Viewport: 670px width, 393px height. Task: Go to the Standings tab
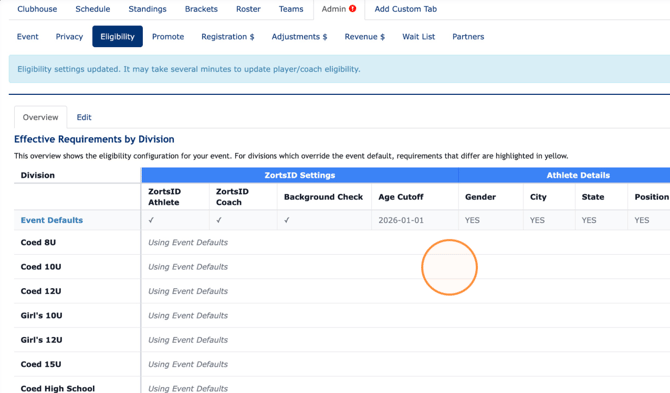pyautogui.click(x=147, y=9)
